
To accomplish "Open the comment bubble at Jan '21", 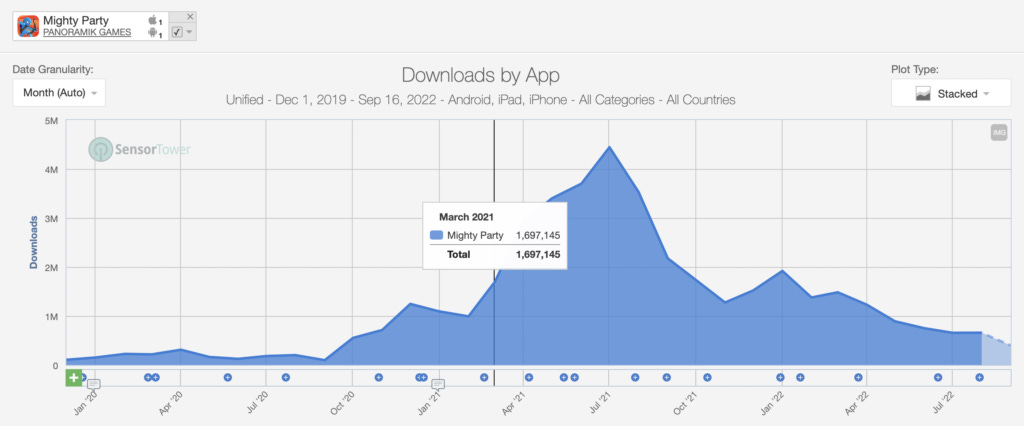I will [x=438, y=384].
